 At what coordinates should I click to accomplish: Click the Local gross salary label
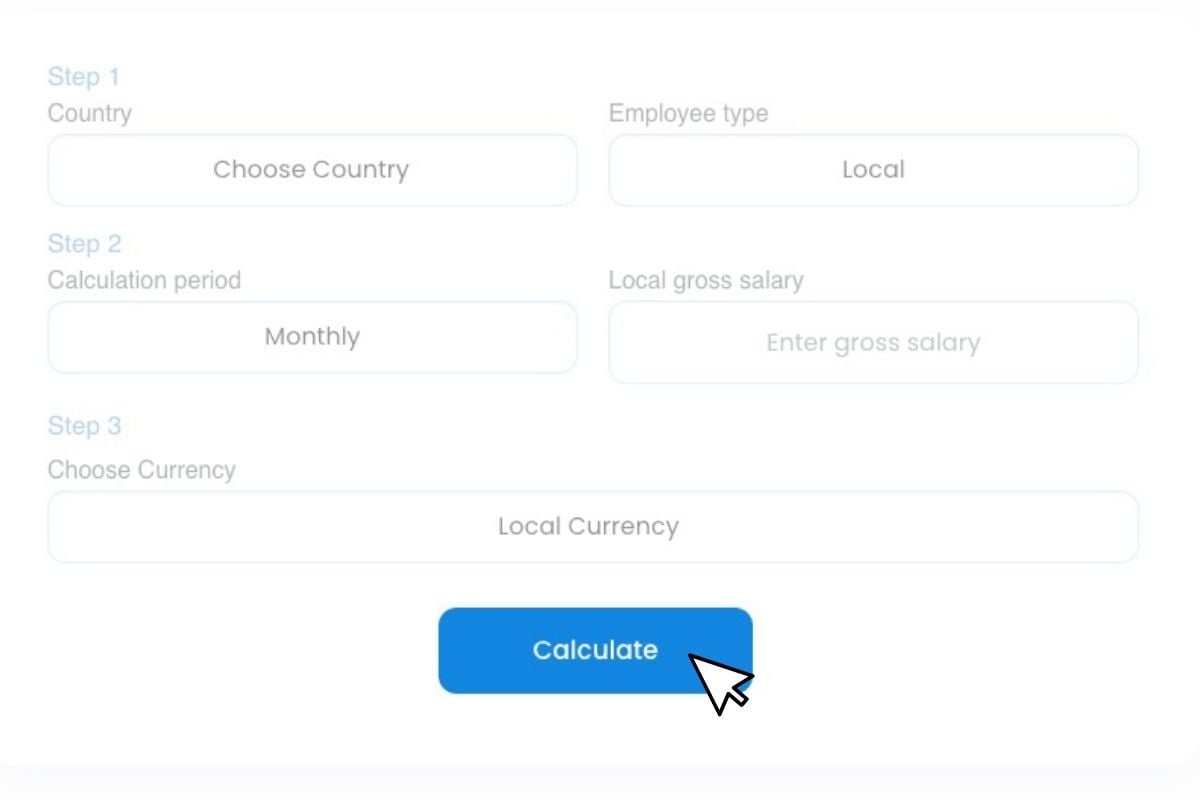point(706,280)
